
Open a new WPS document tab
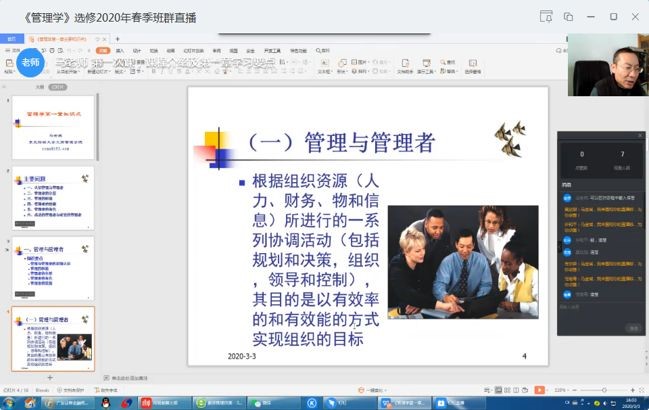coord(117,39)
